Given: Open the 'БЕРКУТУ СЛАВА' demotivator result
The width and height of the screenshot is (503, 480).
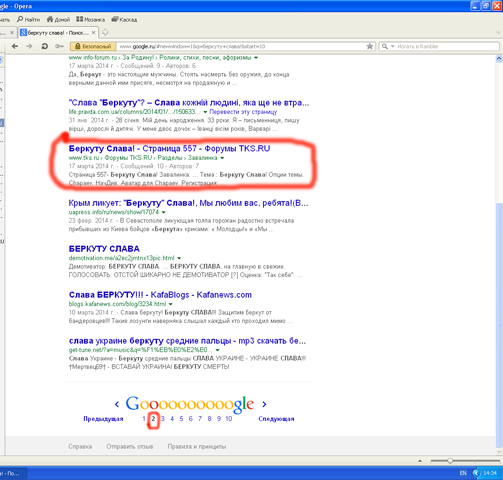Looking at the screenshot, I should coord(104,249).
